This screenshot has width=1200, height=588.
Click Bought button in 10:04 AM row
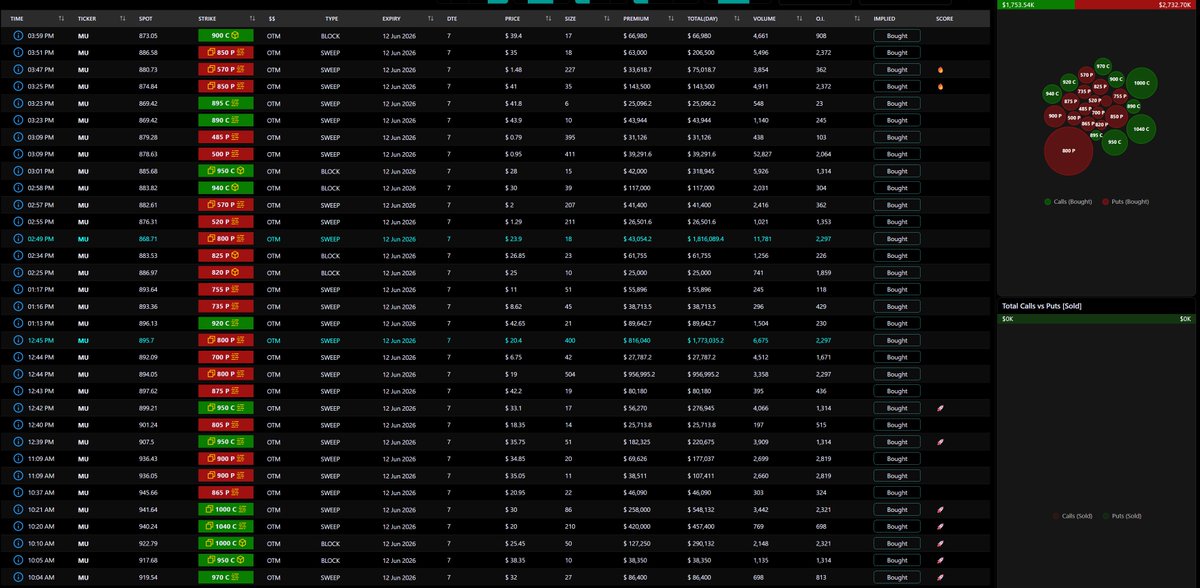[897, 577]
